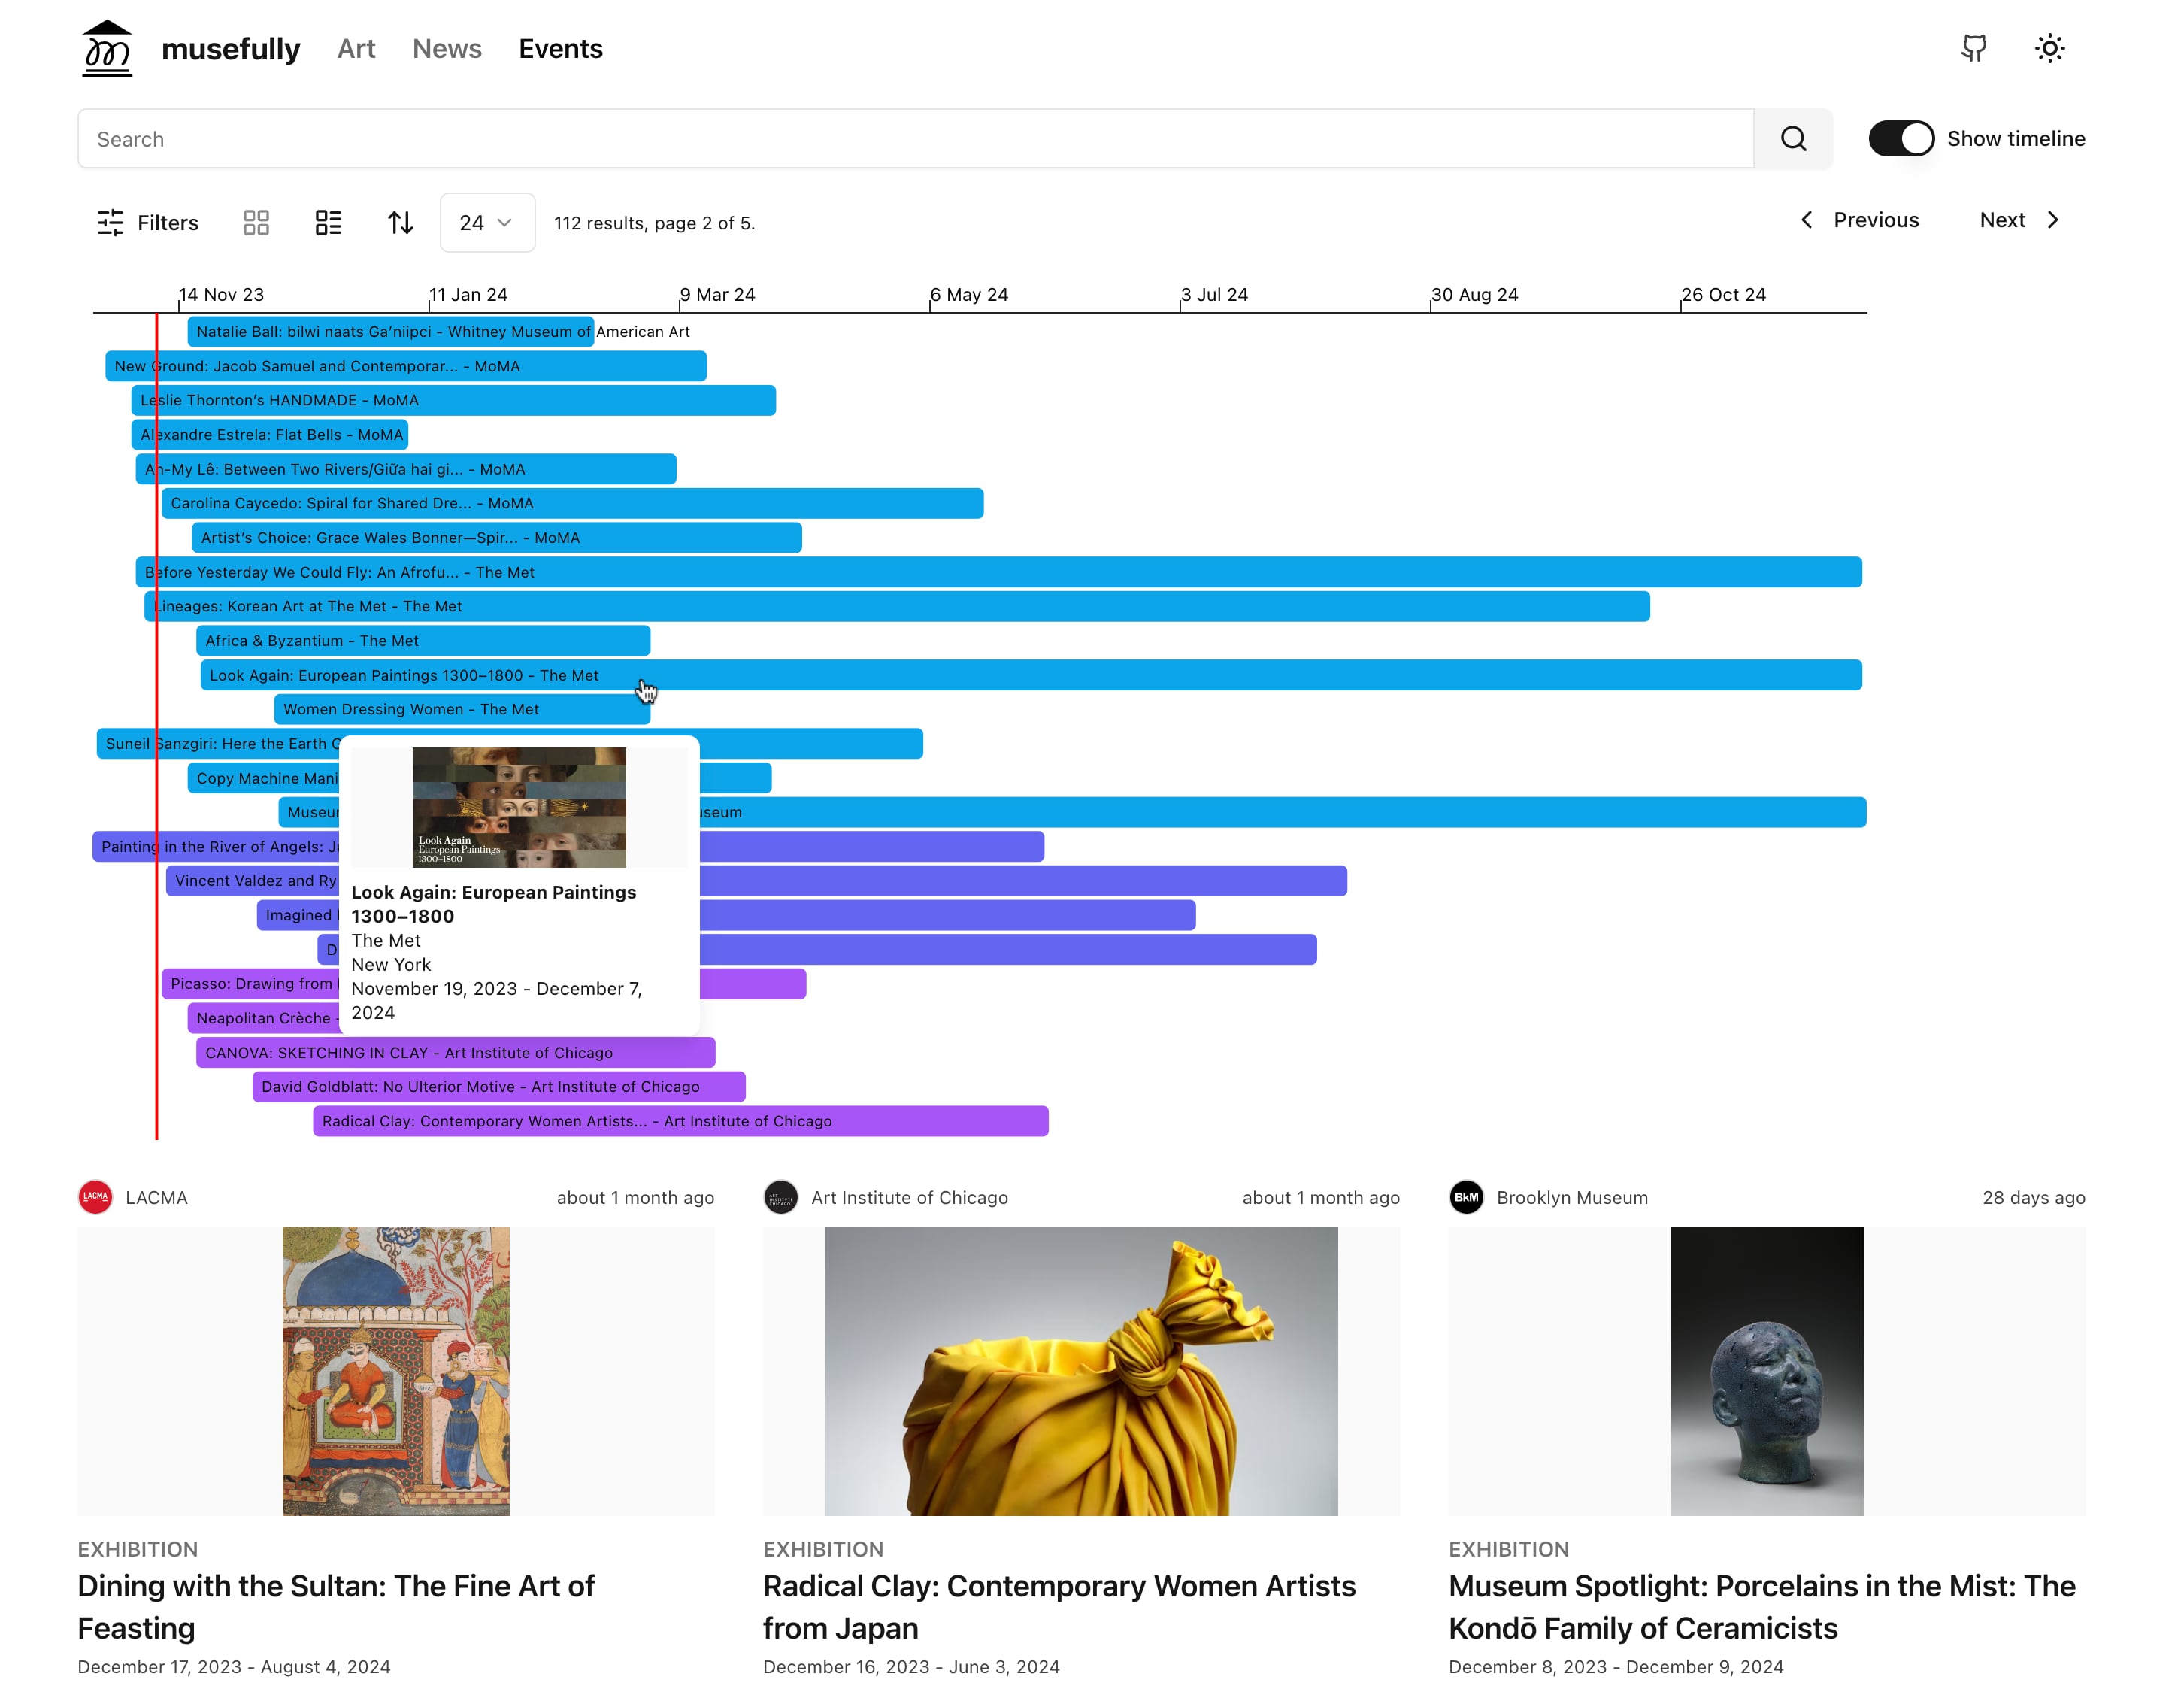
Task: Open the Events menu tab
Action: coord(560,50)
